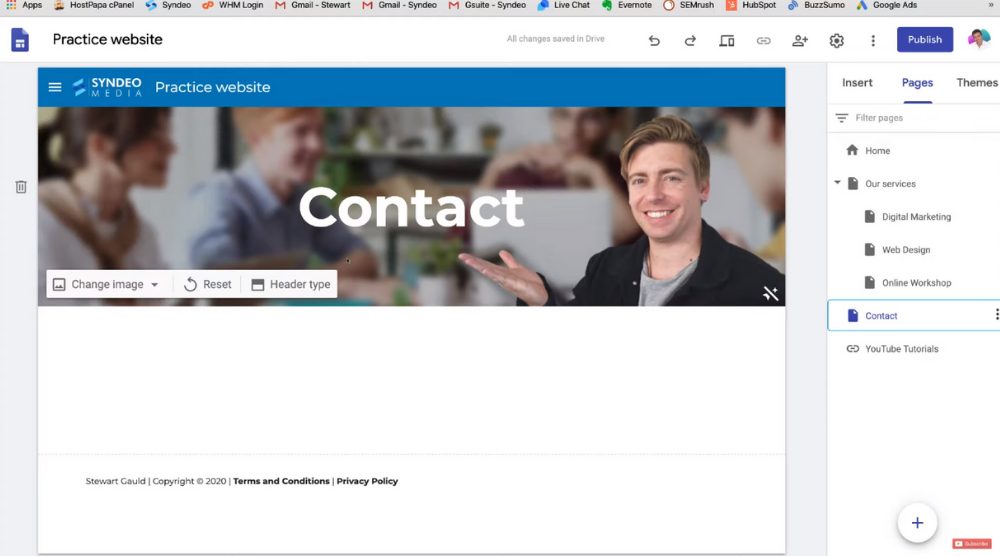Image resolution: width=1000 pixels, height=556 pixels.
Task: Open the Terms and Conditions link
Action: point(281,481)
